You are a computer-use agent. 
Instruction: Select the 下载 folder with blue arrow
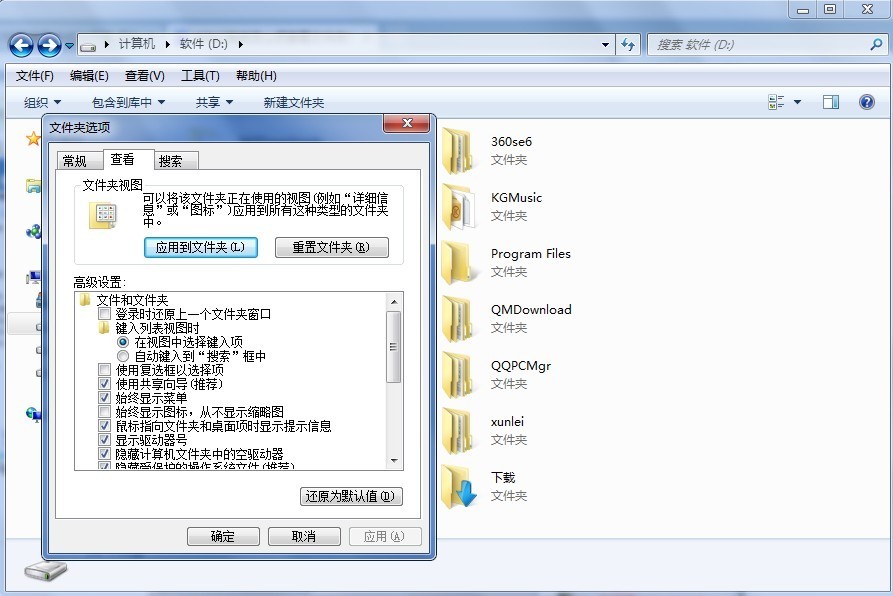click(458, 487)
